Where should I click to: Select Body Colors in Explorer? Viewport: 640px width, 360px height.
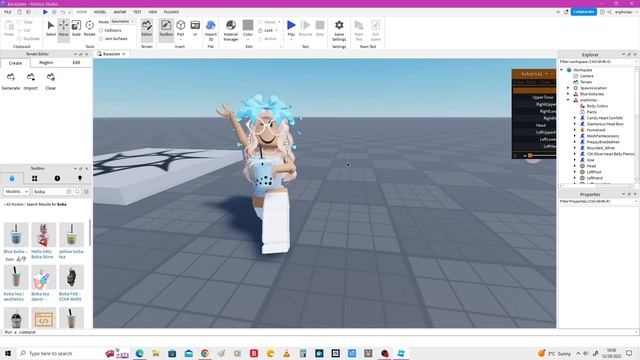click(x=597, y=106)
